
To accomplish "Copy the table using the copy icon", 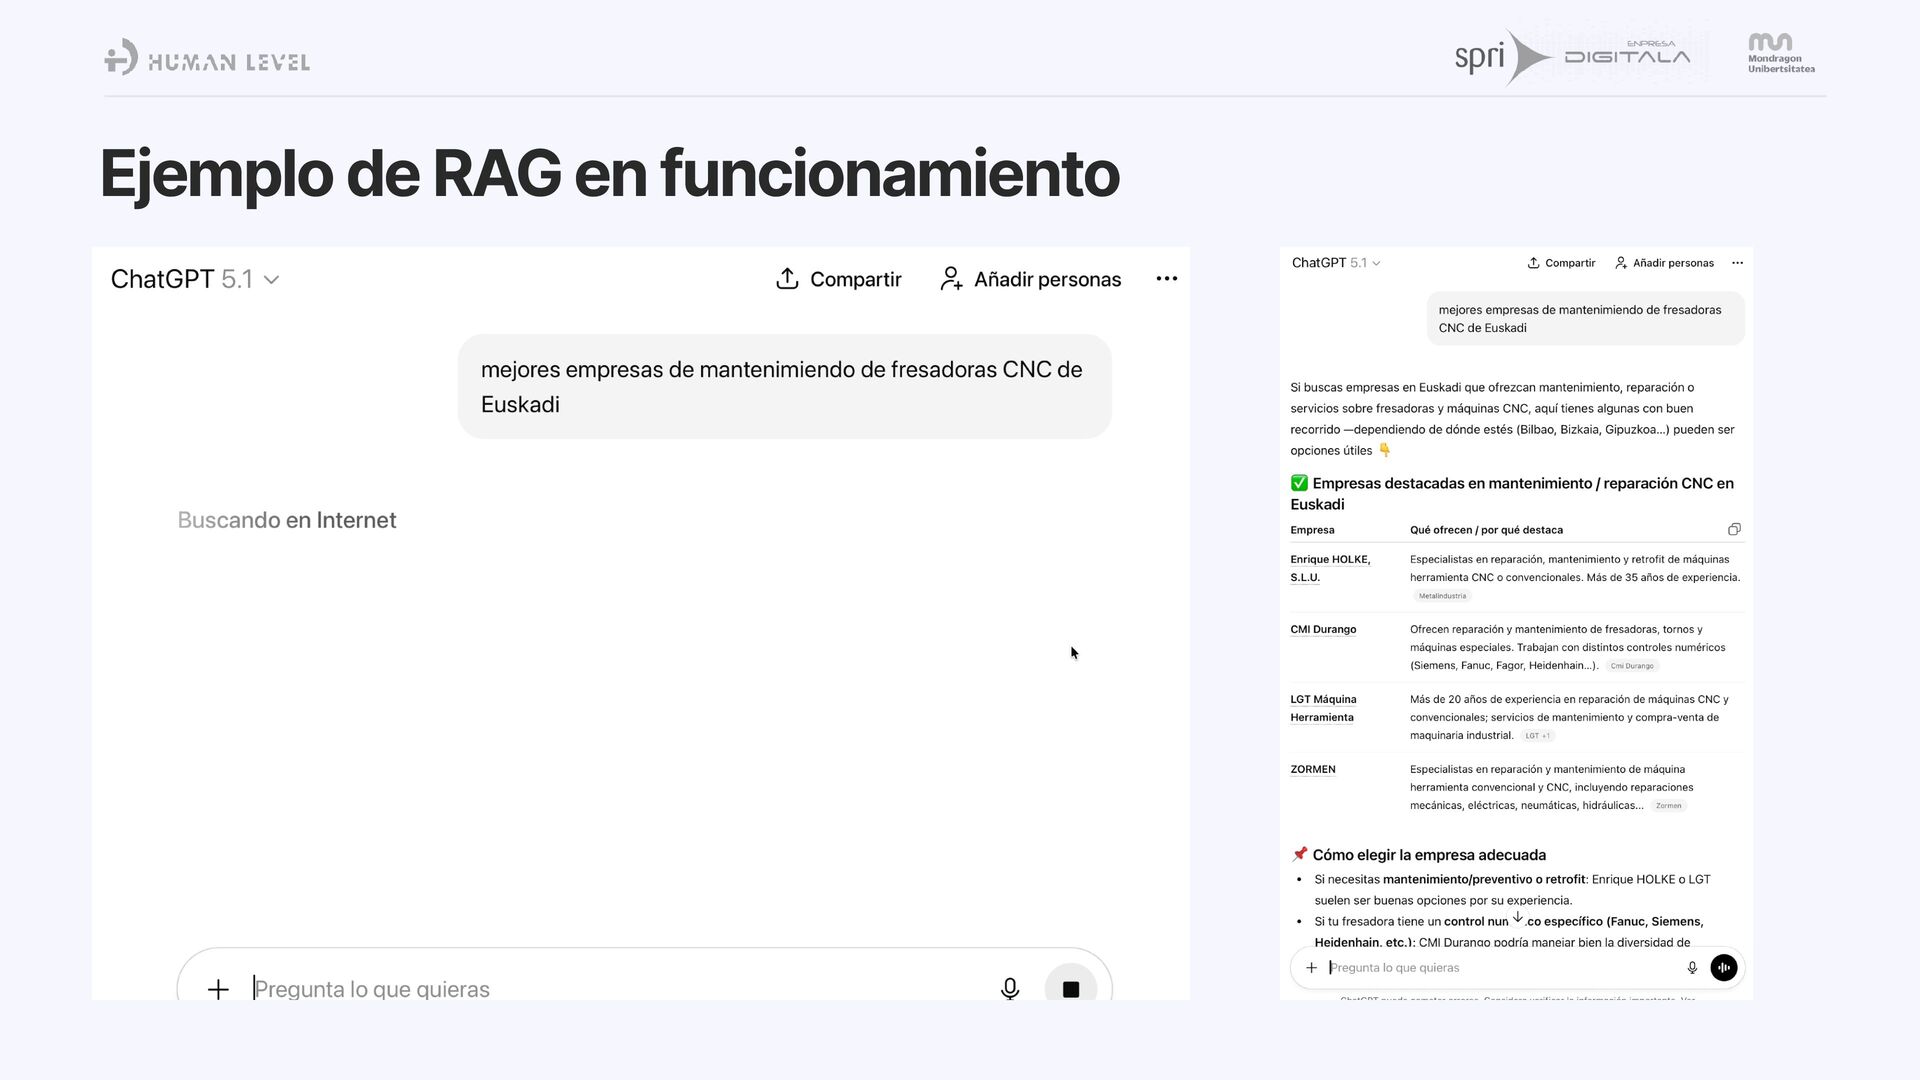I will click(x=1734, y=529).
